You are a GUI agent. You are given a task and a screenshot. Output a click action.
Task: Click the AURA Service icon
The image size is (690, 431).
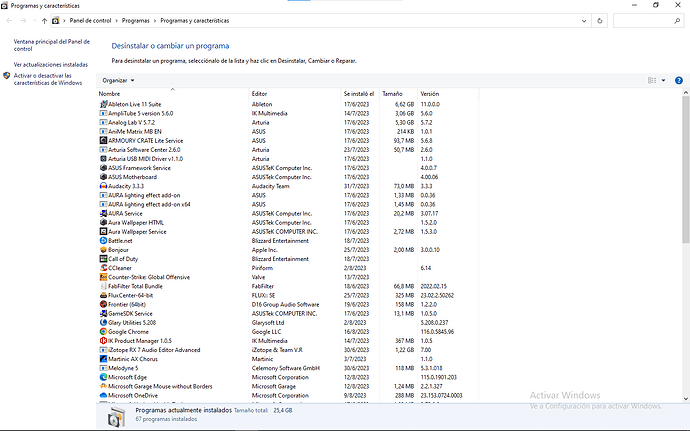coord(103,214)
